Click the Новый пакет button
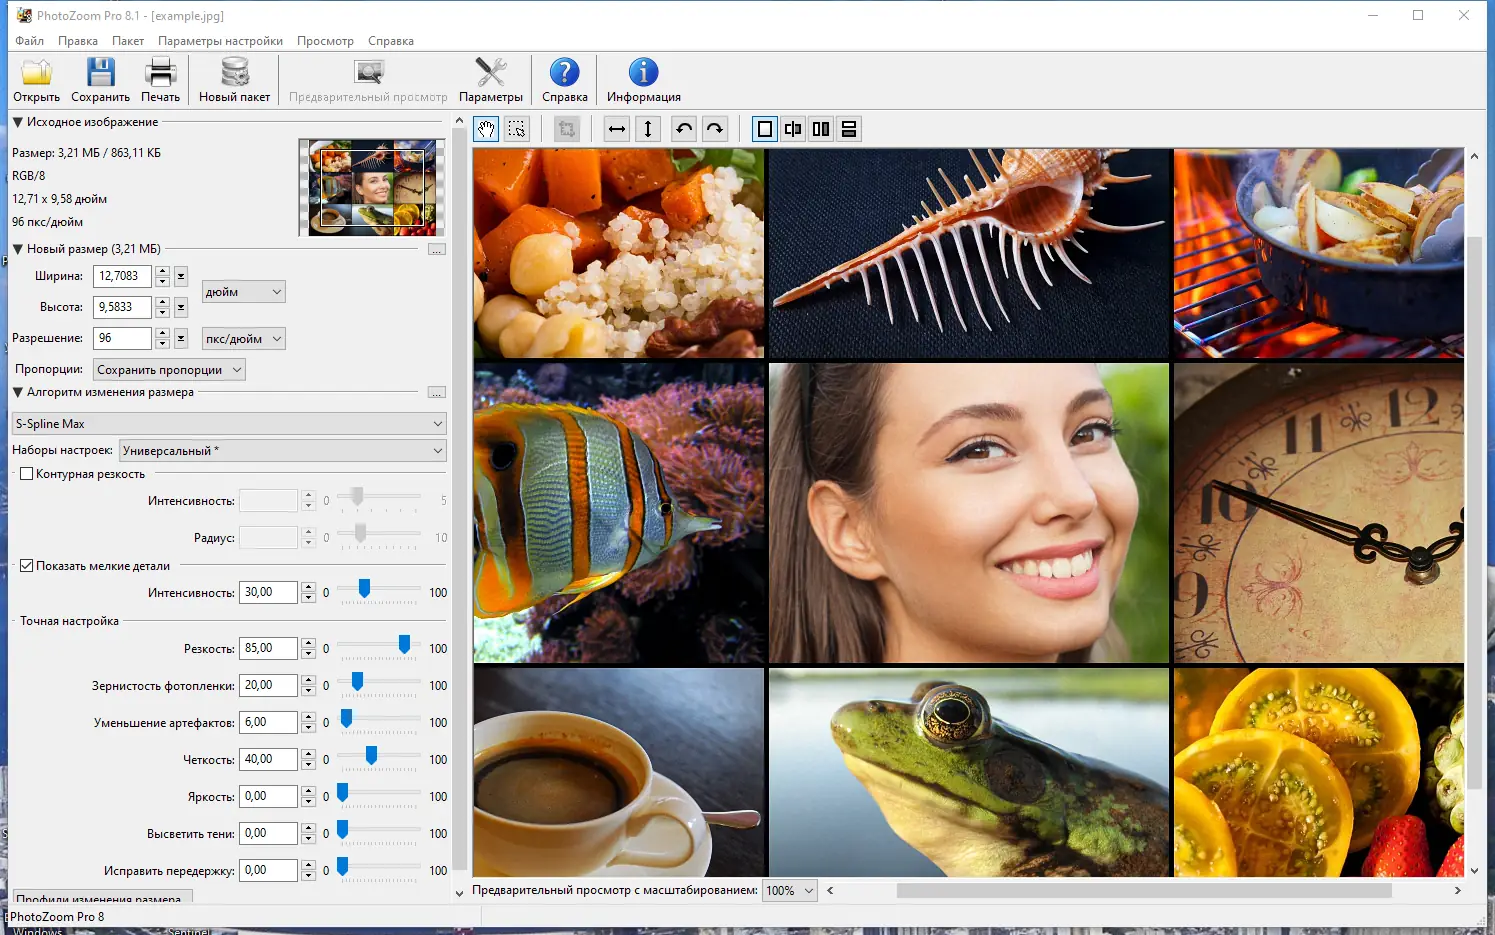Screen dimensions: 1495x935 [x=234, y=80]
